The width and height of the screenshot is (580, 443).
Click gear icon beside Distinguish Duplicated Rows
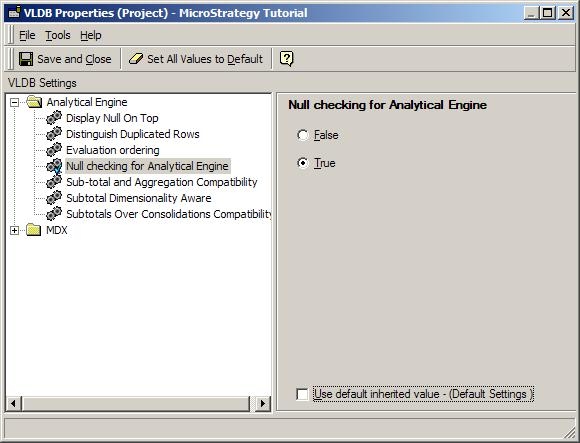click(x=54, y=134)
